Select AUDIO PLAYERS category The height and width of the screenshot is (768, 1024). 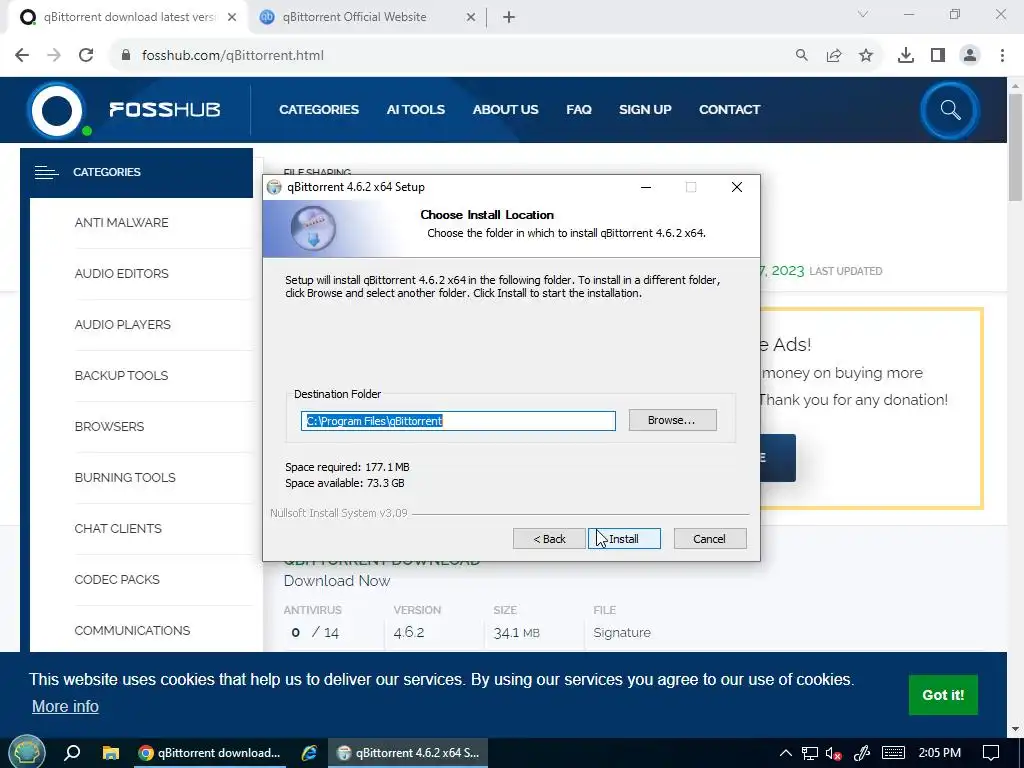[123, 325]
